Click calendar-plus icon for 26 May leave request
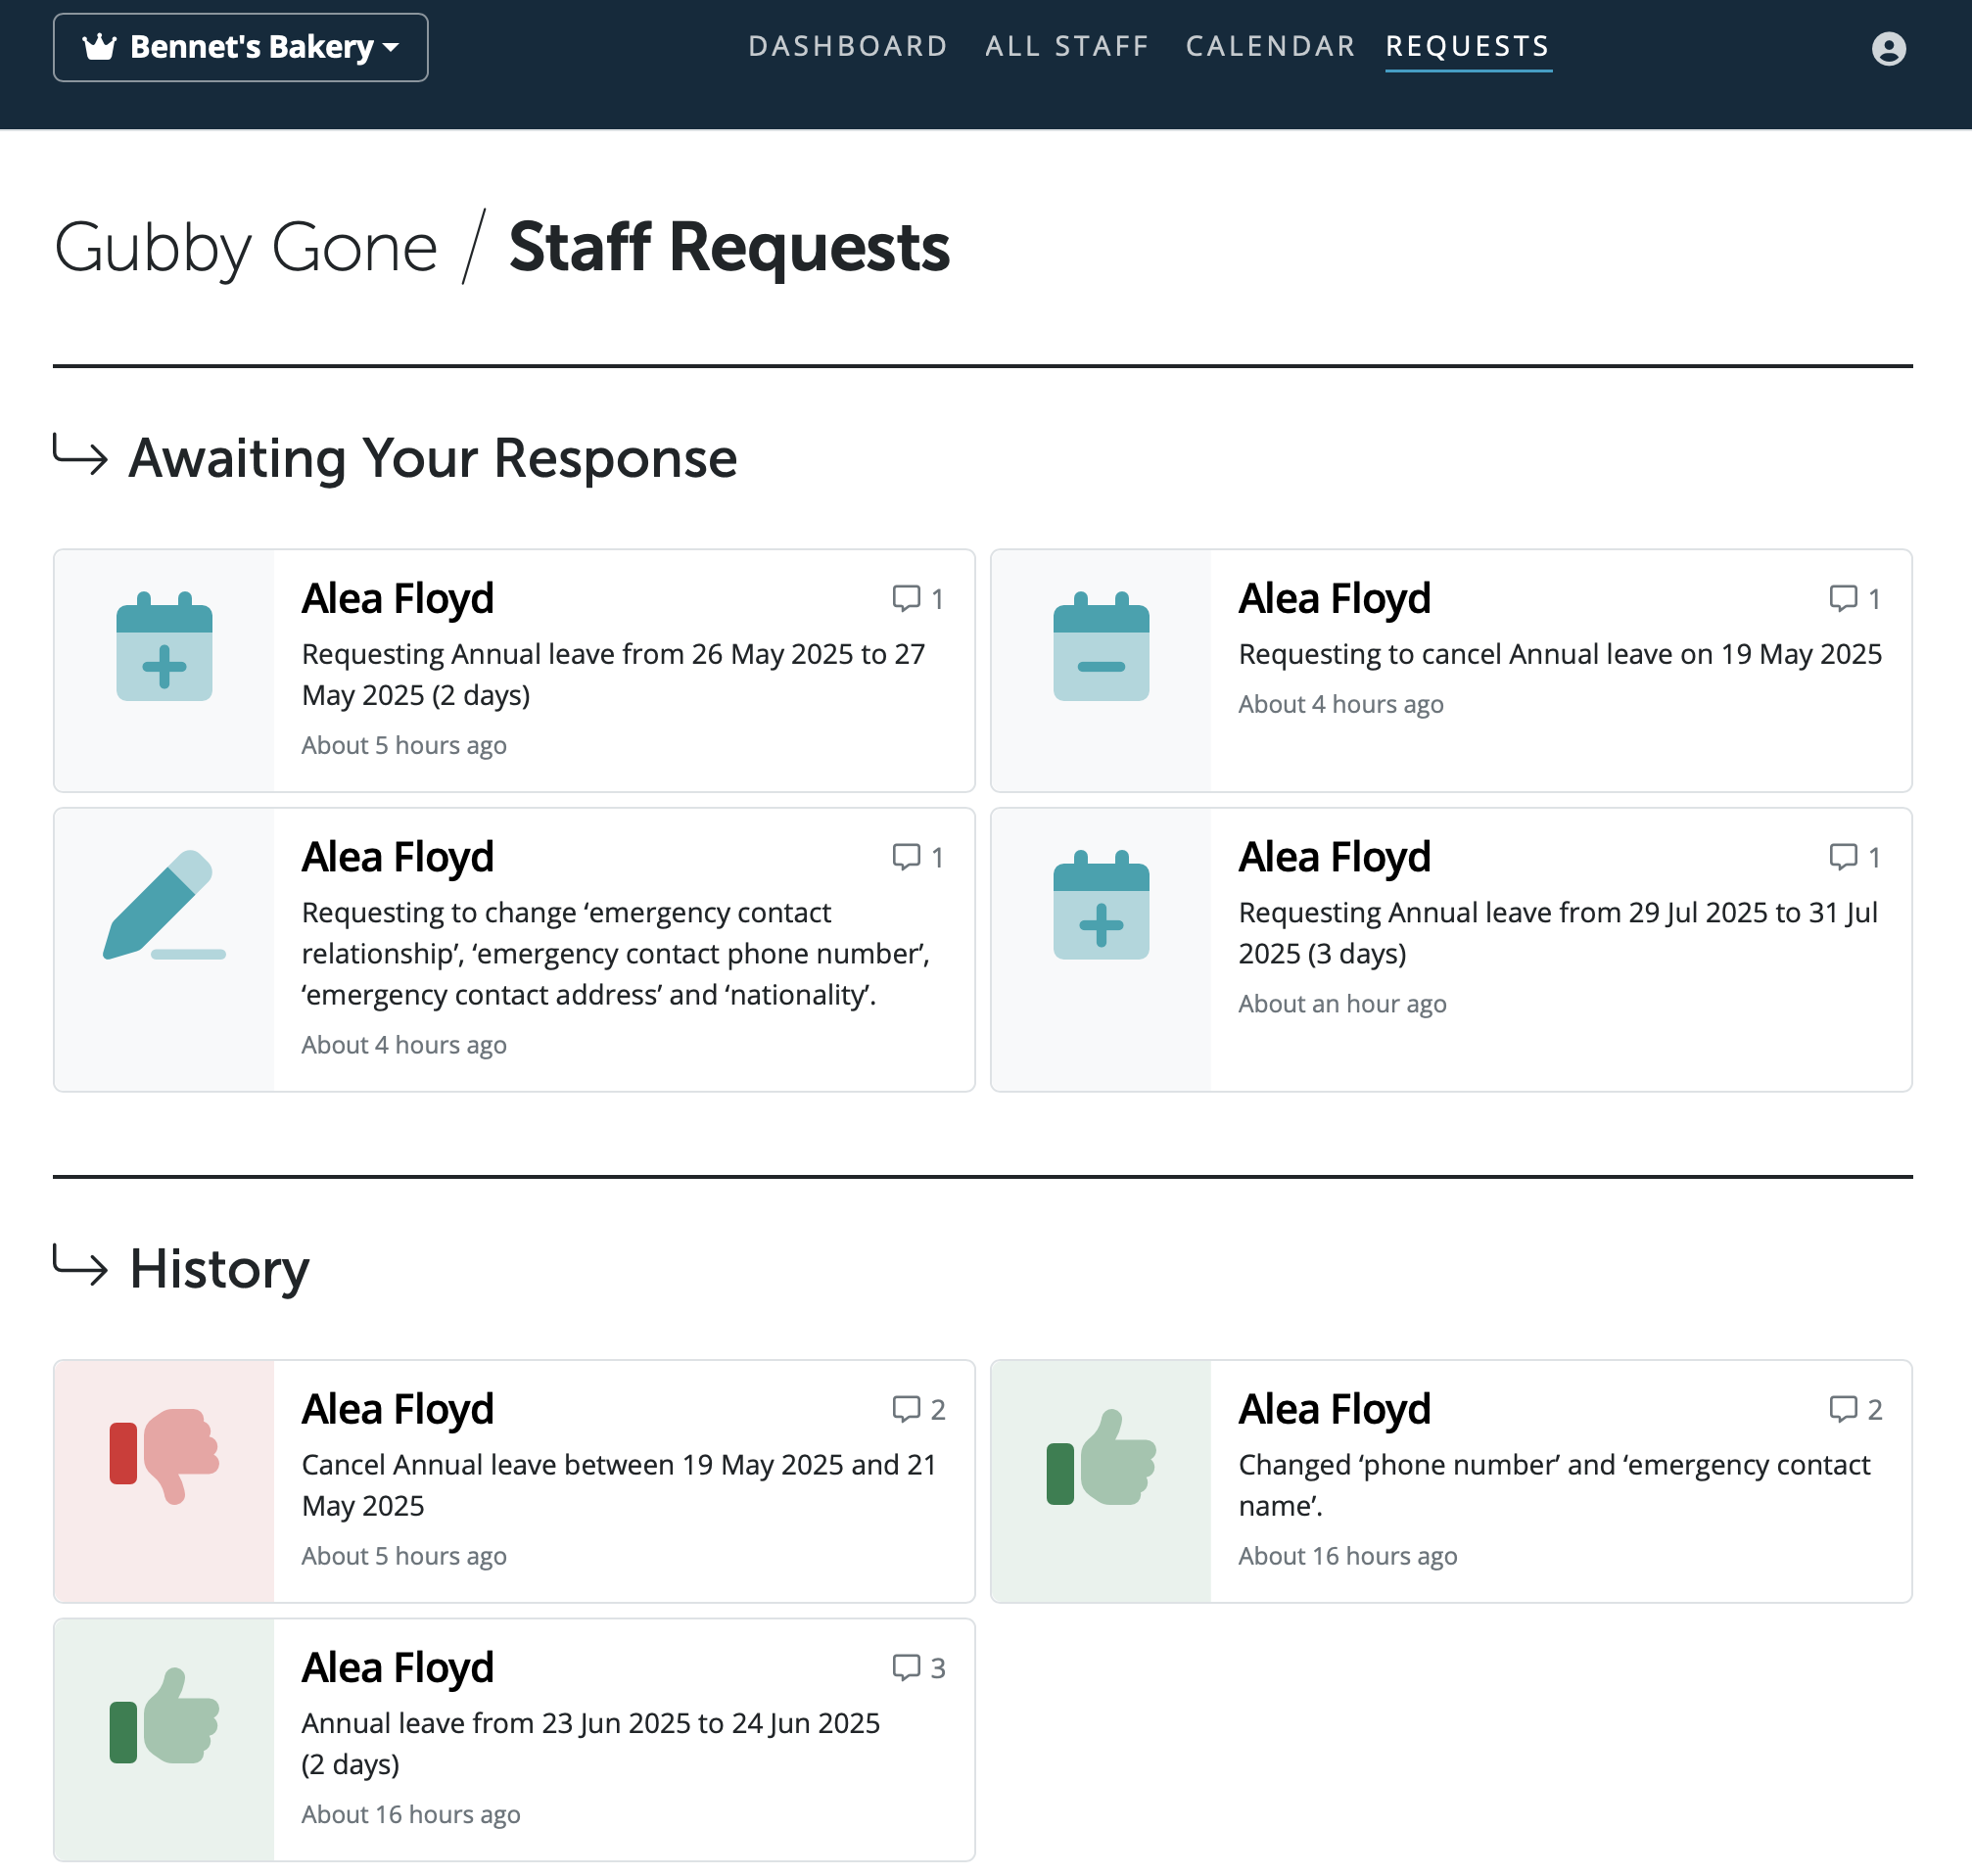 point(164,646)
